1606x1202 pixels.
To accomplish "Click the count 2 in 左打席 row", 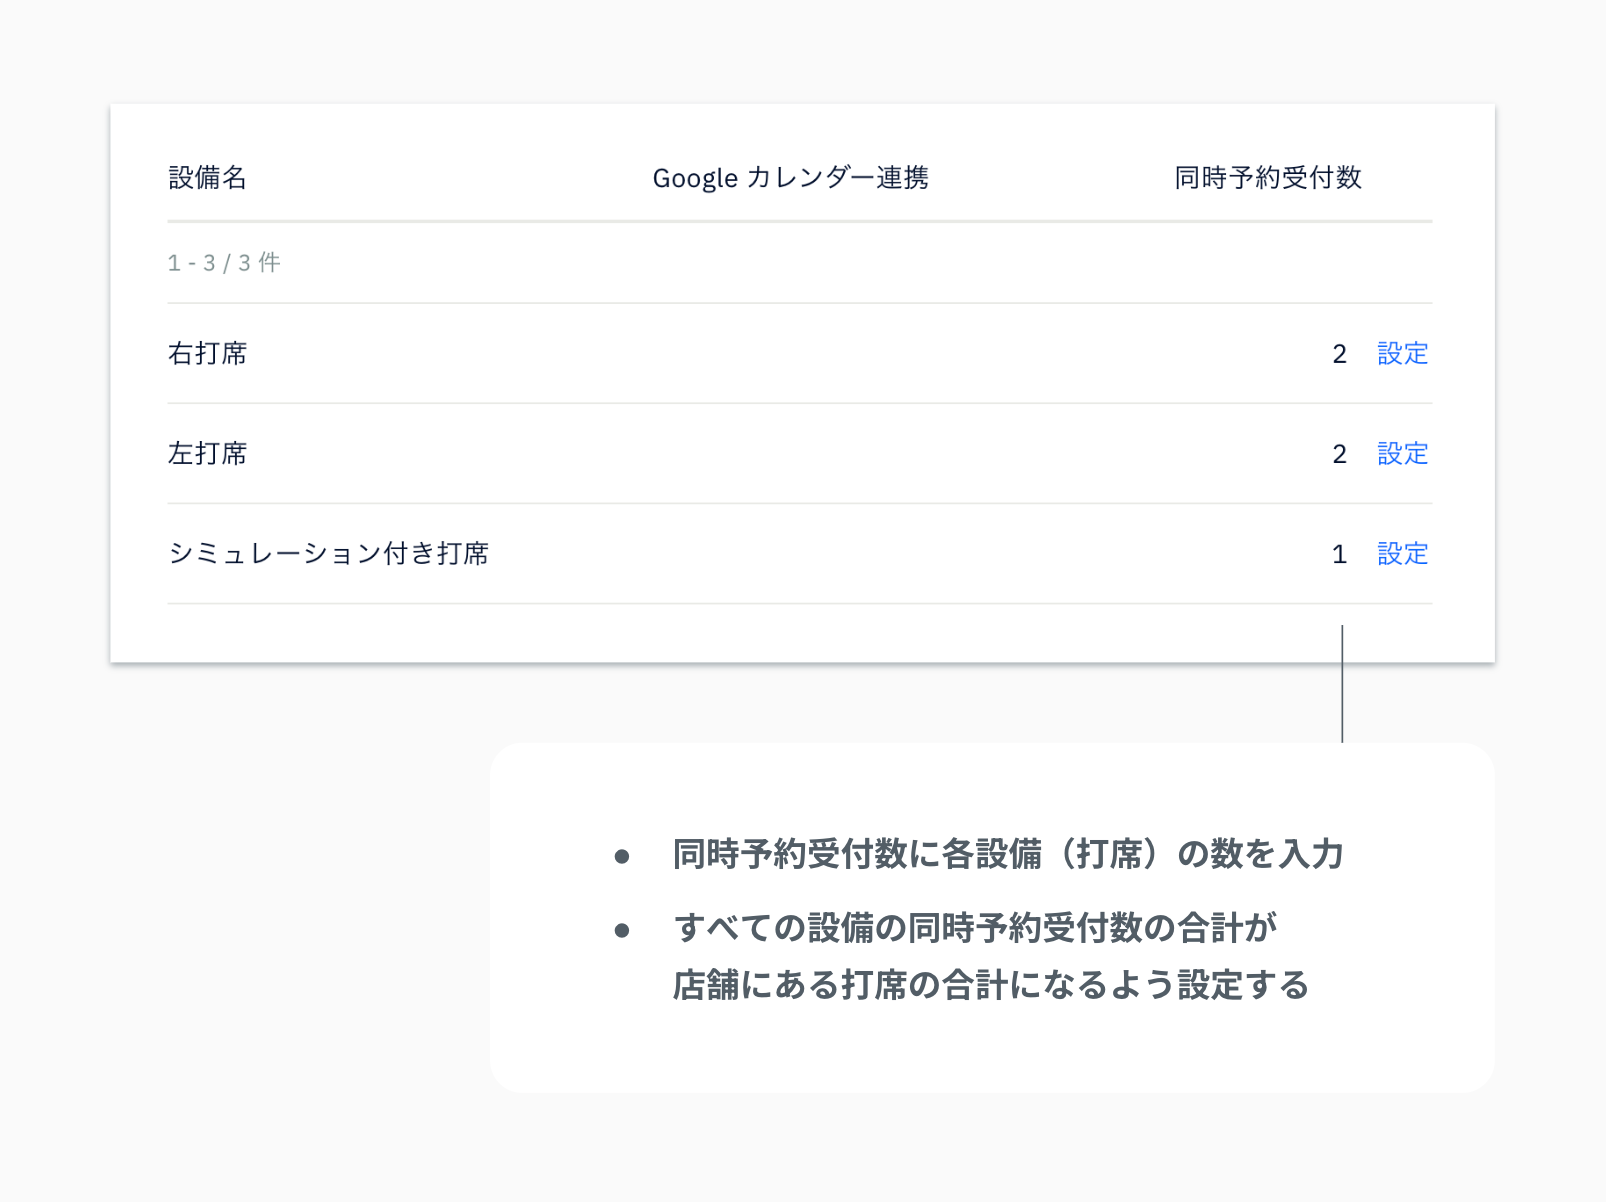I will click(1339, 454).
